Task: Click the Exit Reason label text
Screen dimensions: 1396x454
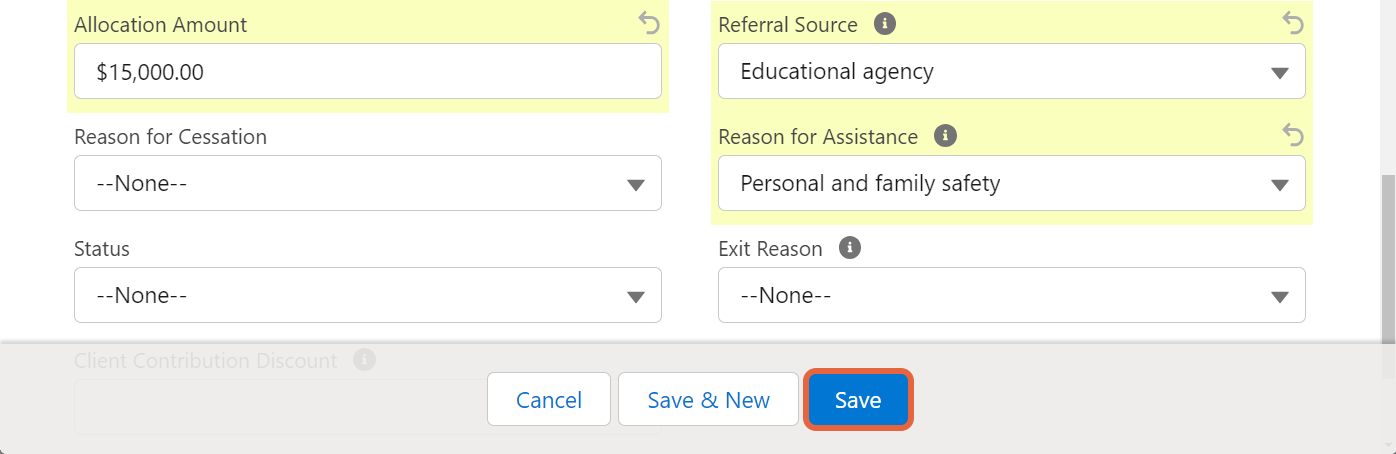Action: point(770,249)
